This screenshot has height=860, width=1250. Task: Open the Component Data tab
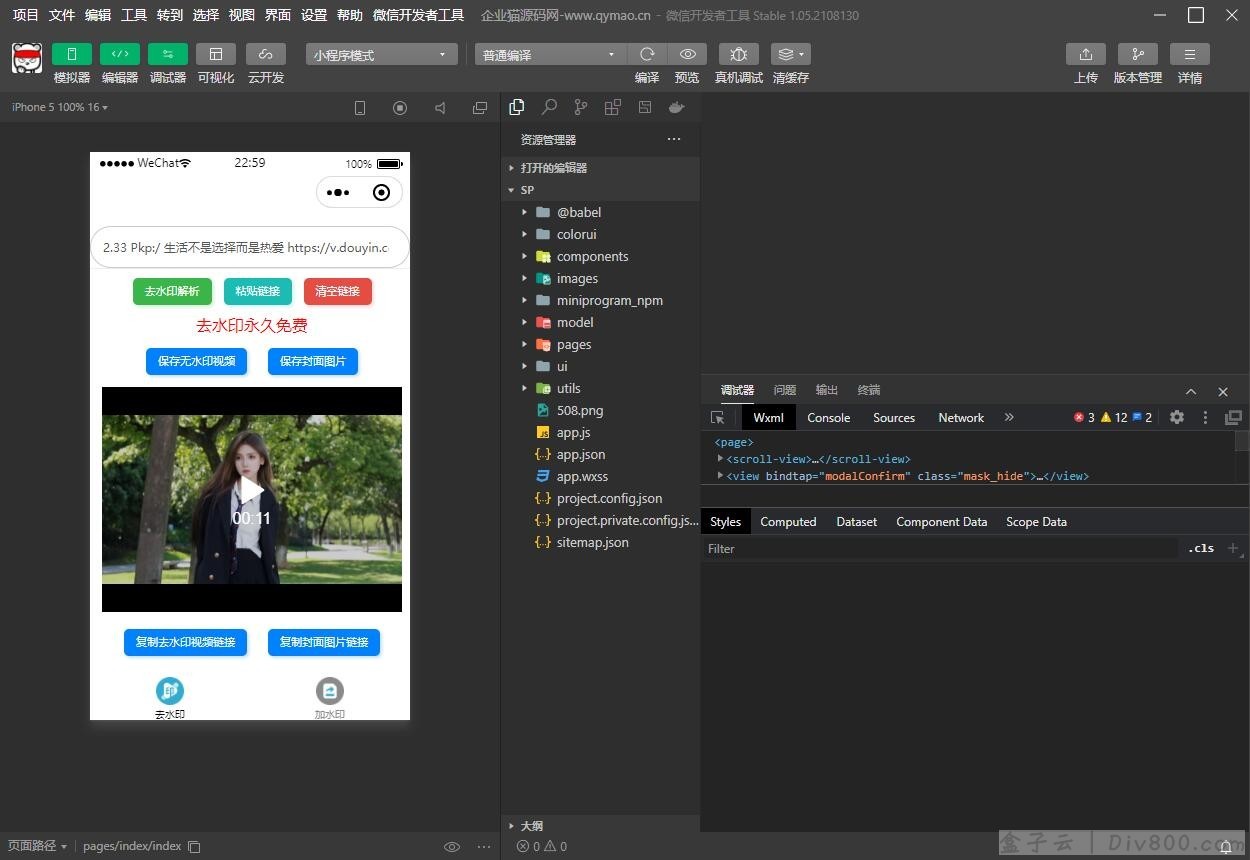point(941,522)
